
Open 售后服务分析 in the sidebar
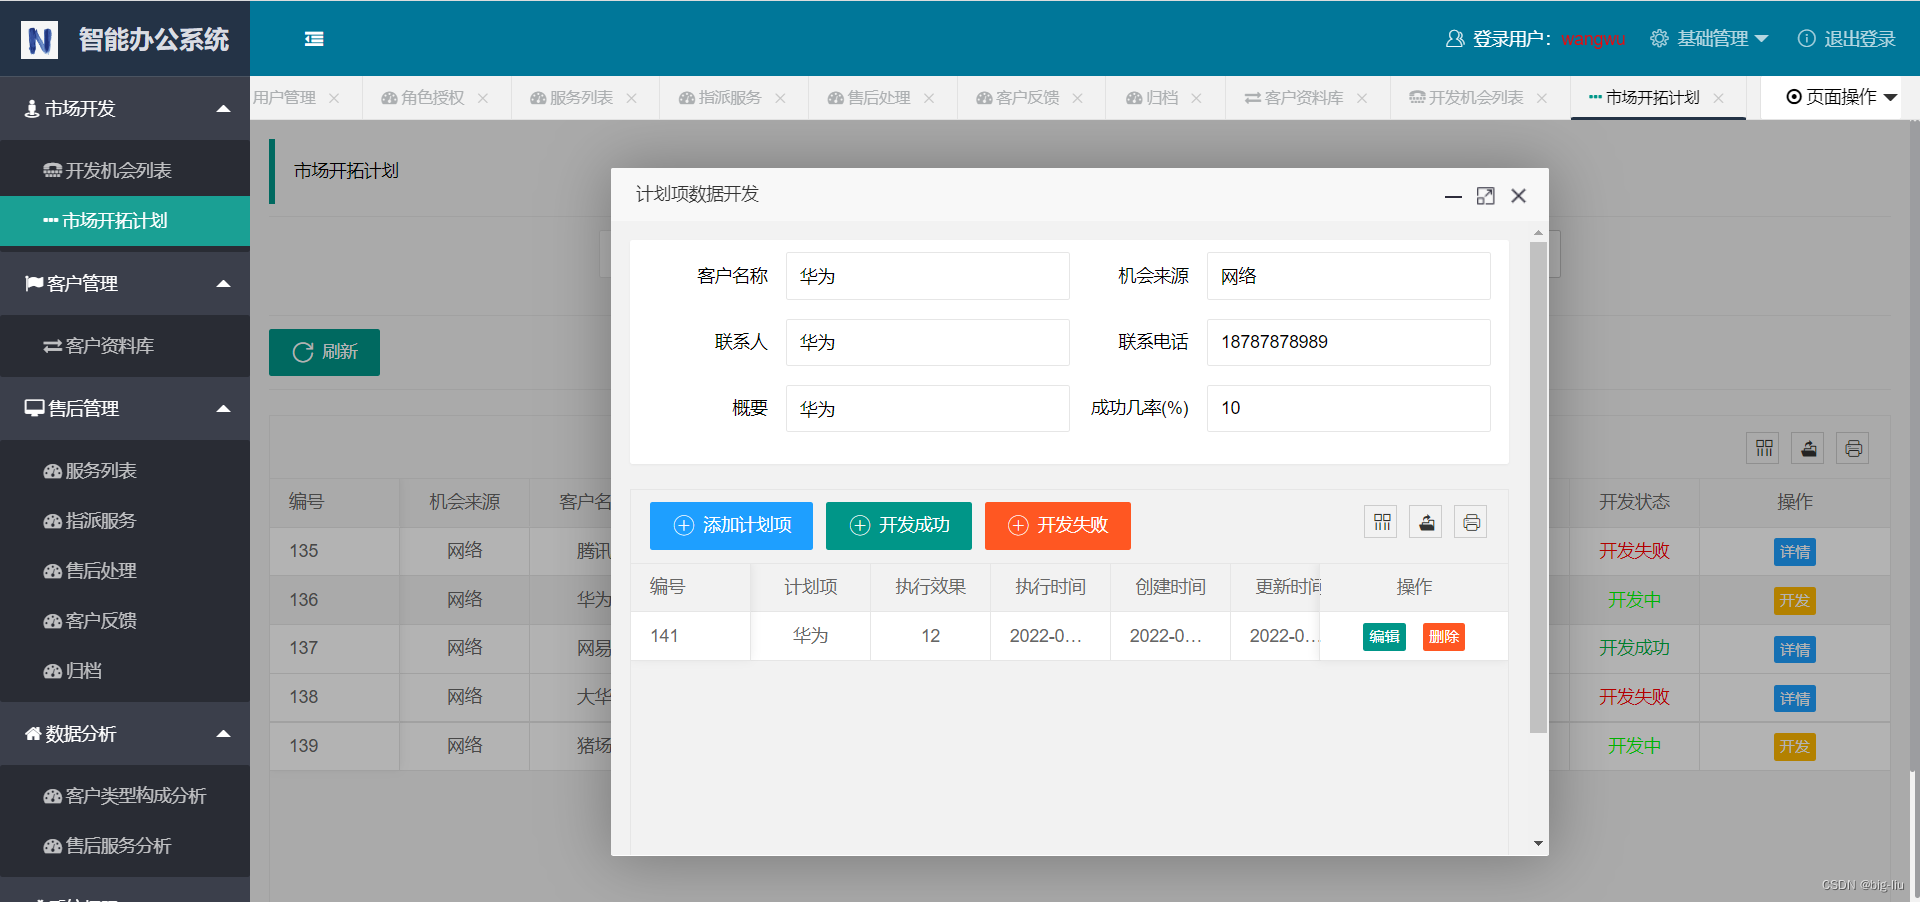click(125, 846)
